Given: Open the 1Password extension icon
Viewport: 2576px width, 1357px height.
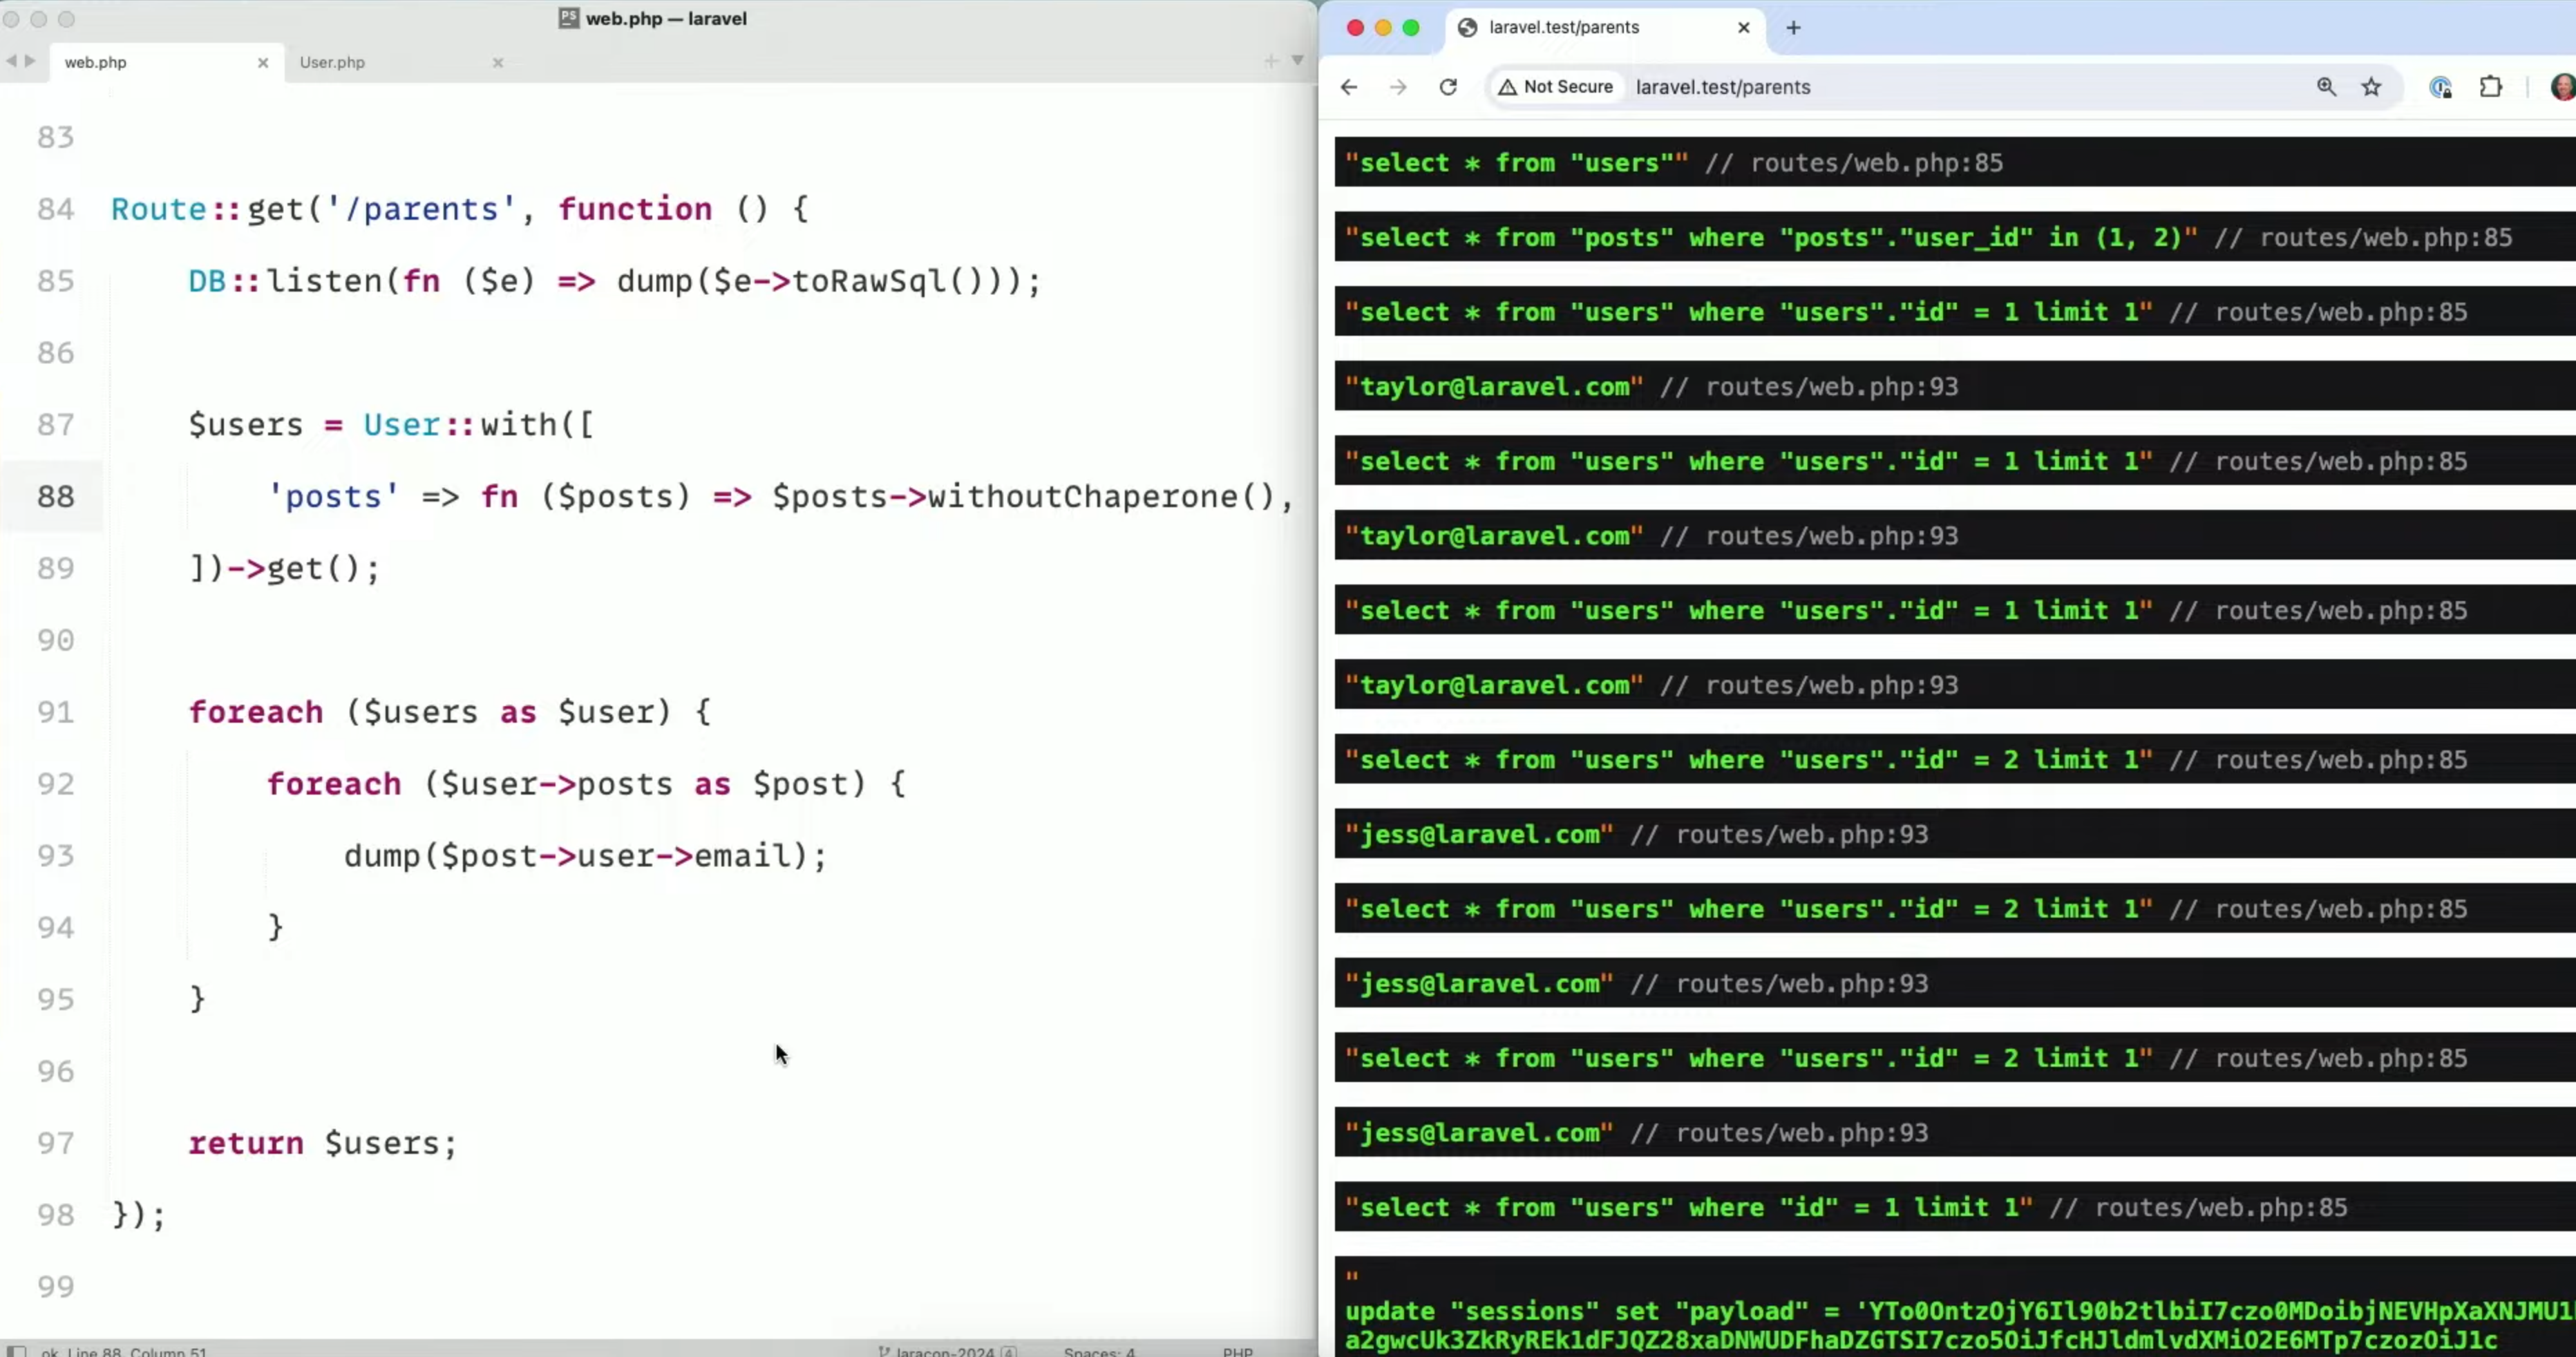Looking at the screenshot, I should [2441, 87].
